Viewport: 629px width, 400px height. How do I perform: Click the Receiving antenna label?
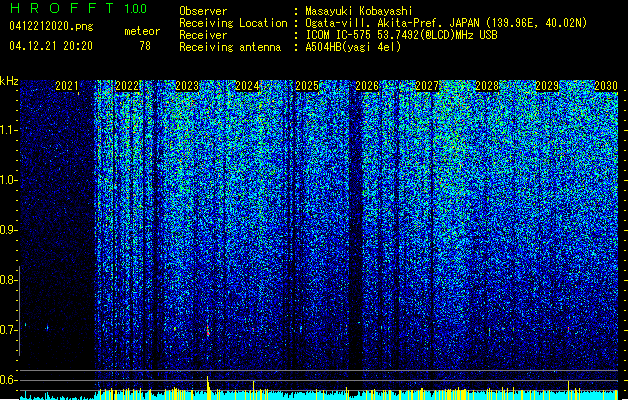(x=230, y=47)
